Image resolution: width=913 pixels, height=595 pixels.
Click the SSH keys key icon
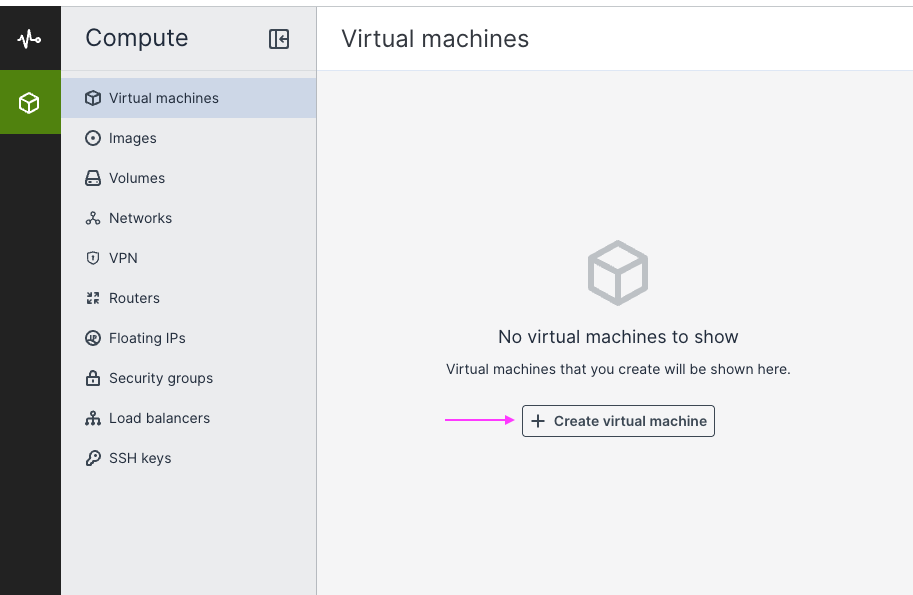point(93,458)
